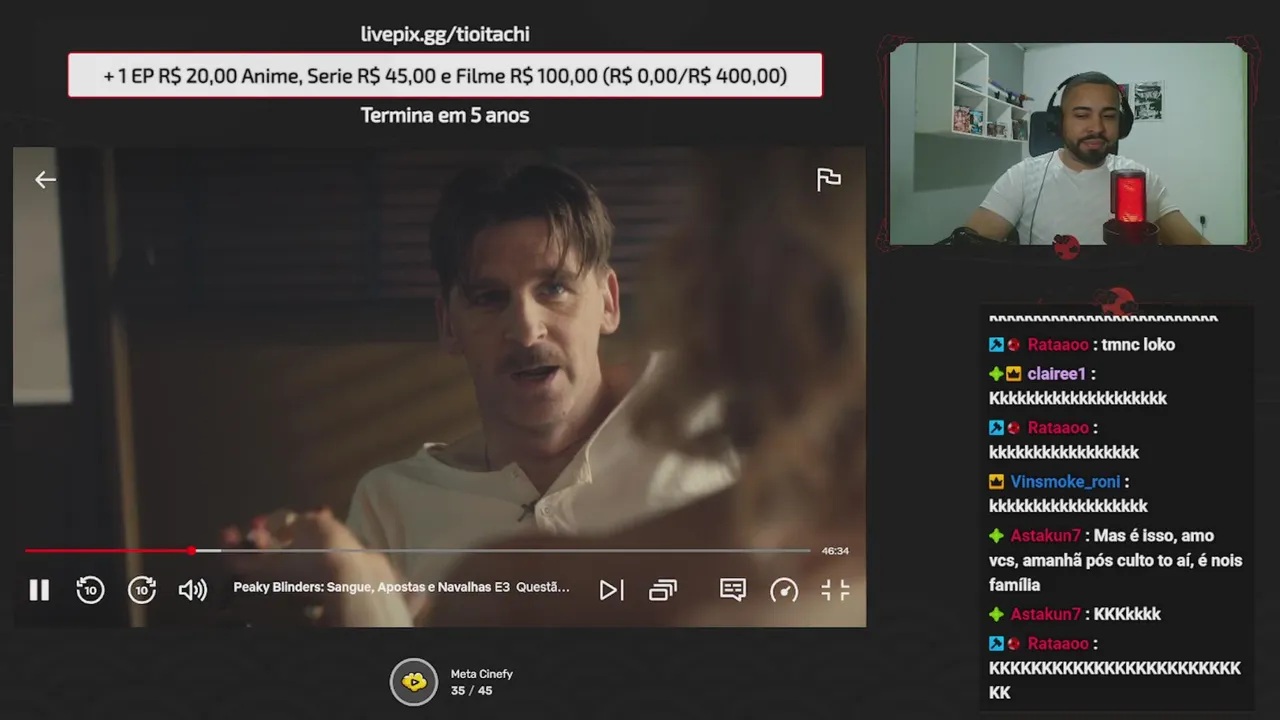Change the playback speed
This screenshot has width=1280, height=720.
(x=784, y=590)
